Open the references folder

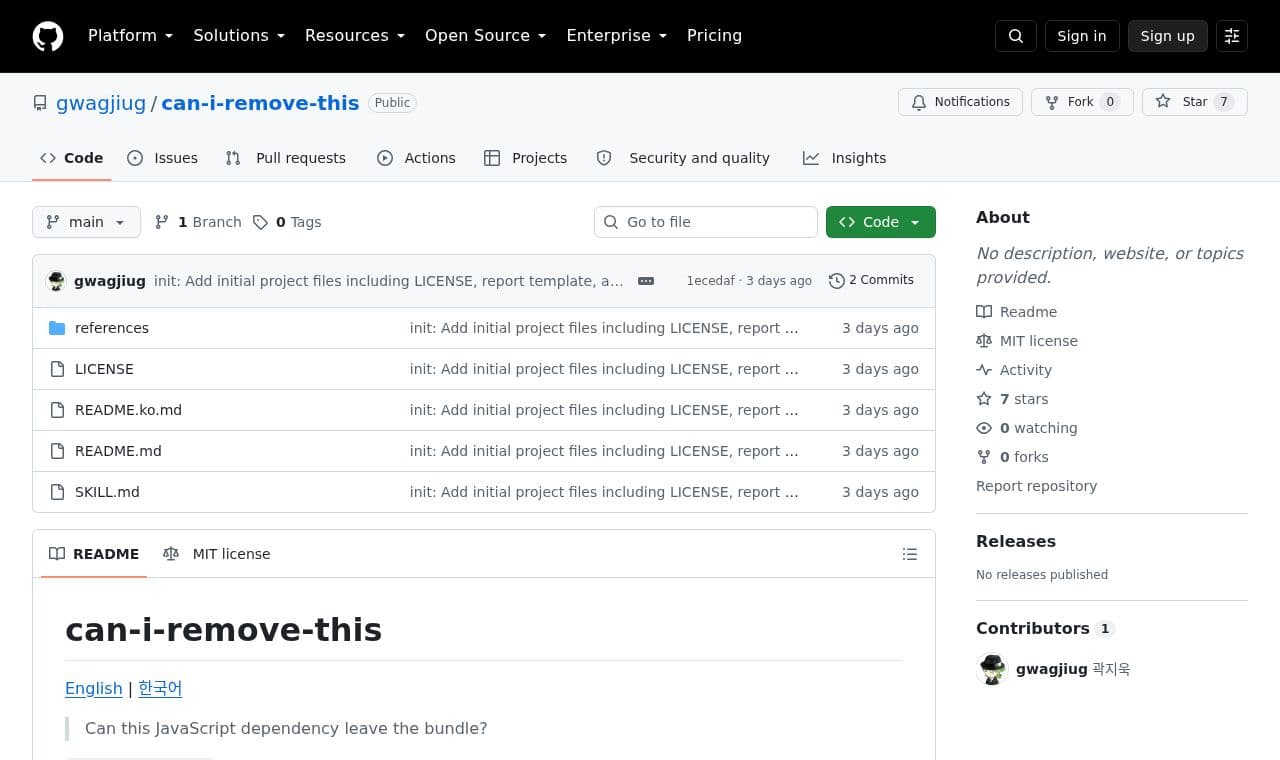(112, 328)
